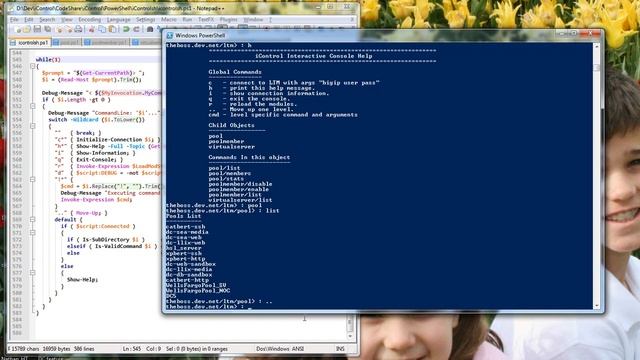
Task: Collapse the code fold at line 552
Action: pyautogui.click(x=33, y=106)
